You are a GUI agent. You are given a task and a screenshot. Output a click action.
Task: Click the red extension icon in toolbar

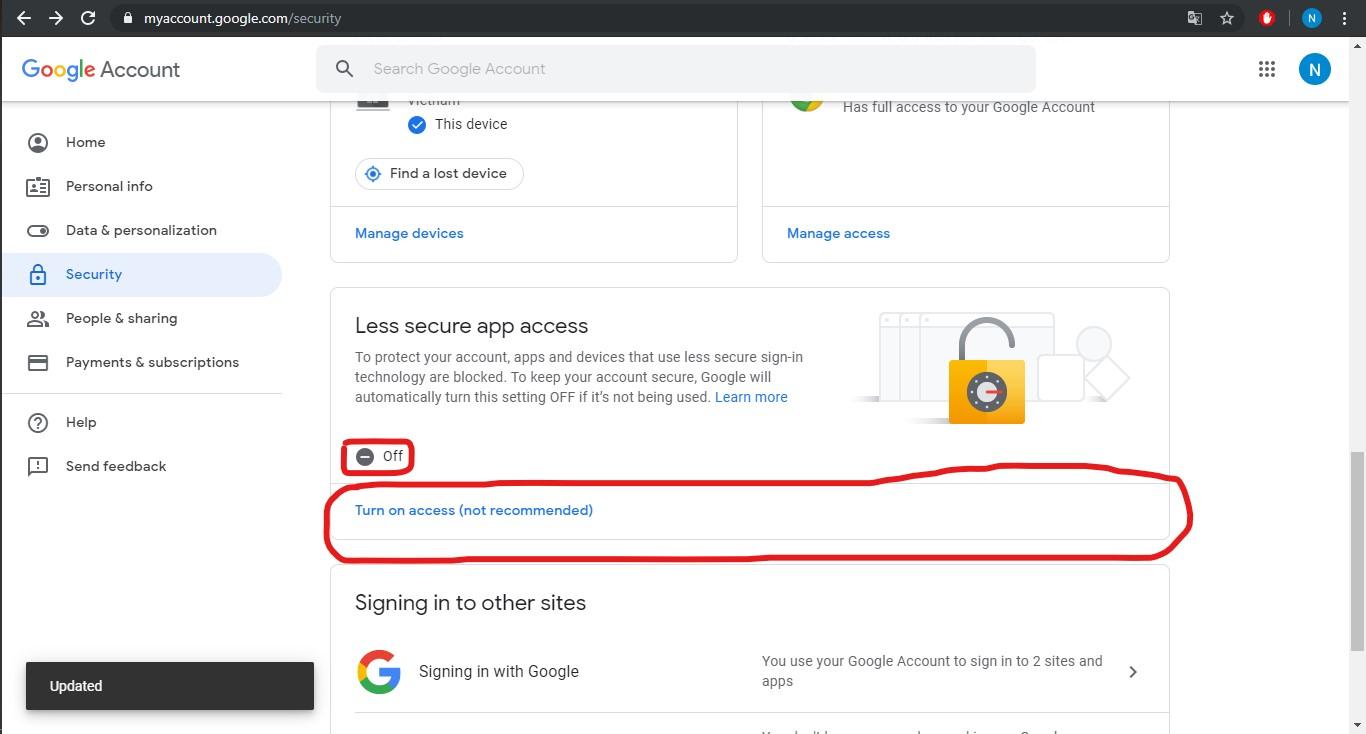(1267, 18)
